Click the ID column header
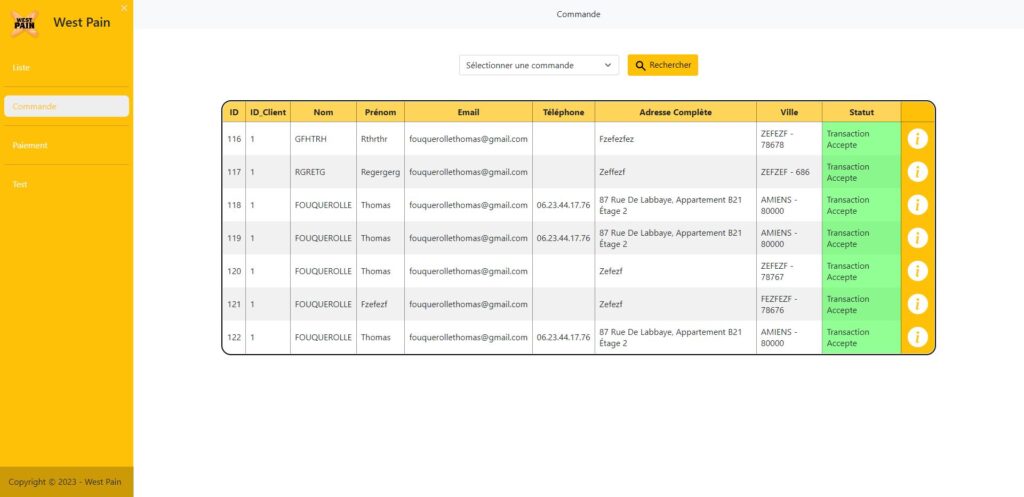 234,112
